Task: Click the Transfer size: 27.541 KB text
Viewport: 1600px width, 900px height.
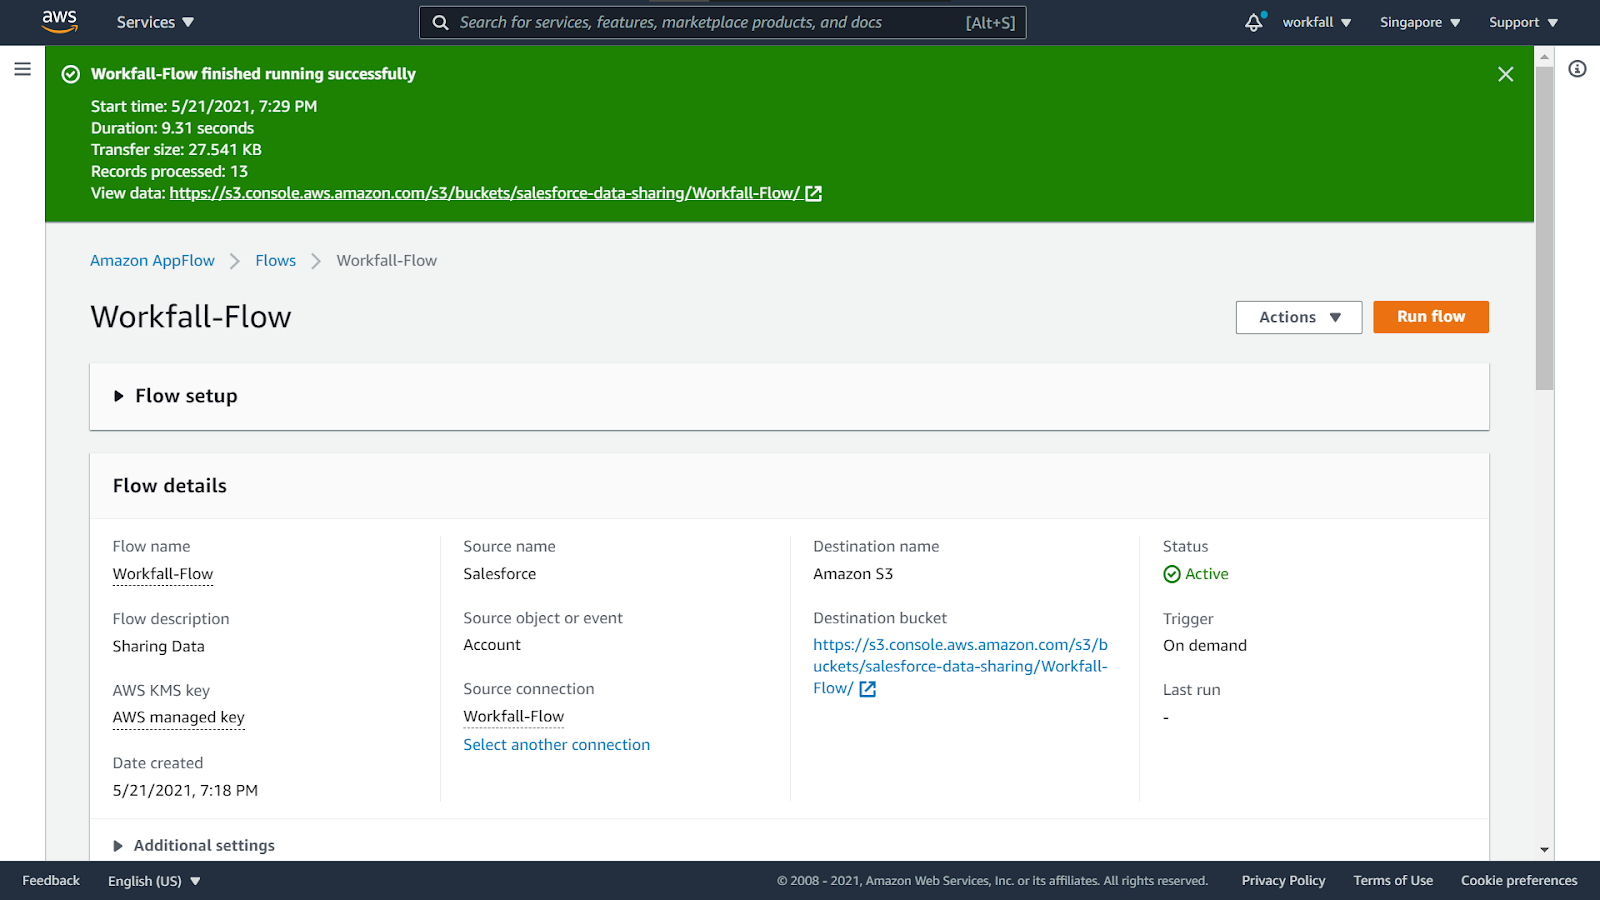Action: (x=176, y=150)
